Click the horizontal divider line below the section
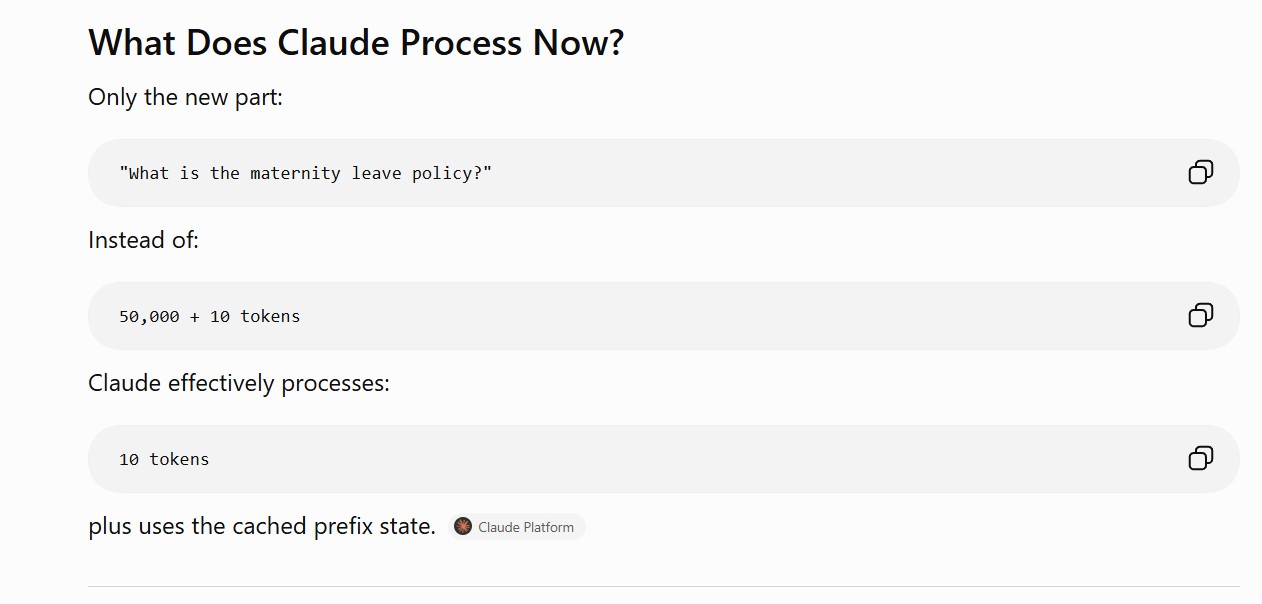The image size is (1262, 604). coord(664,586)
